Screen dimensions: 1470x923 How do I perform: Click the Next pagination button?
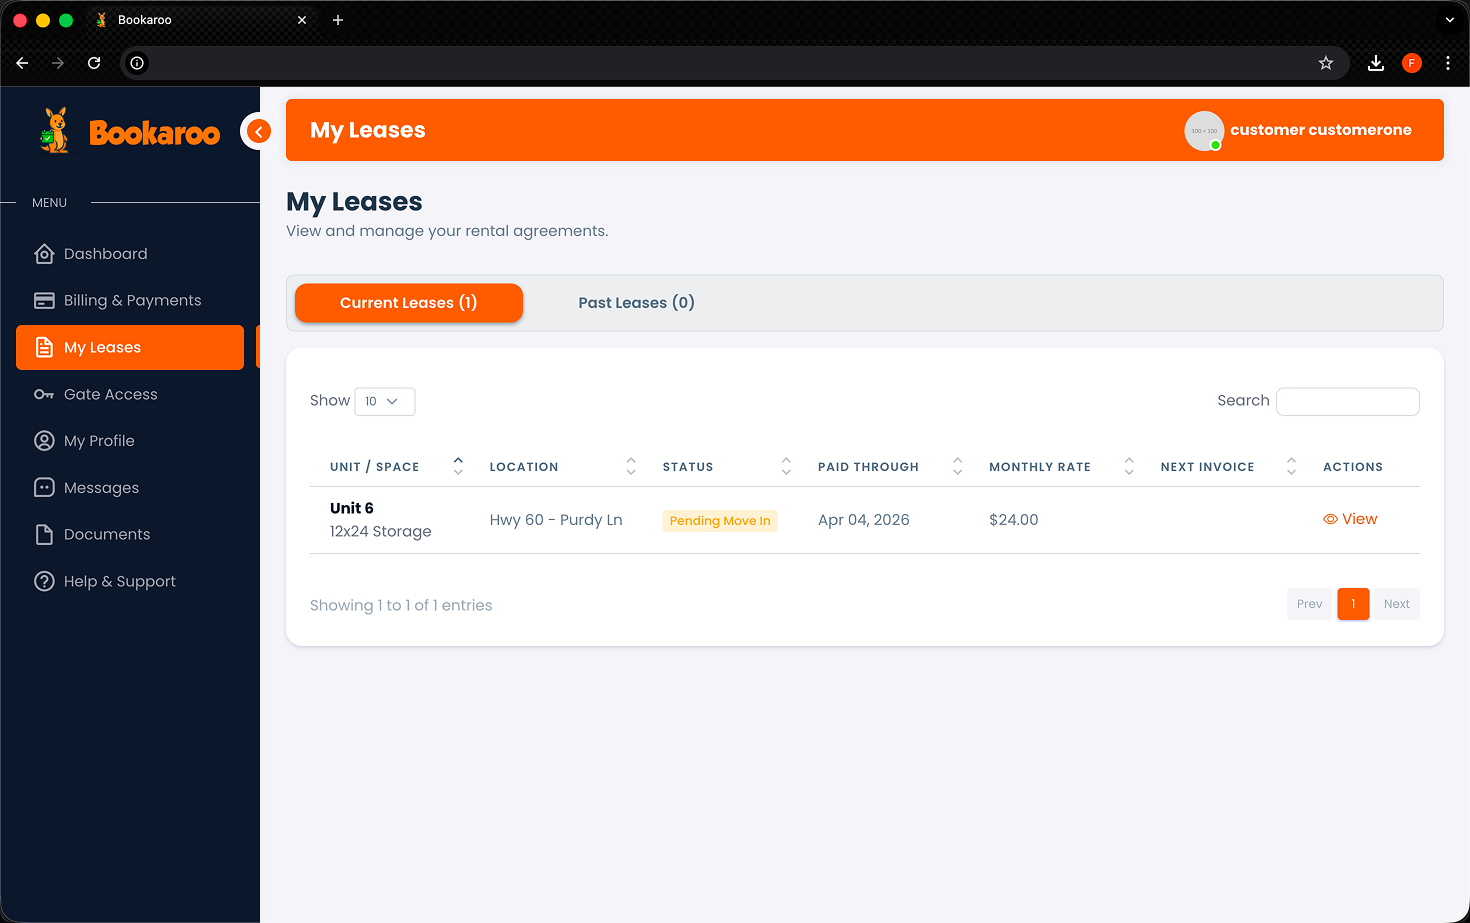click(x=1396, y=604)
